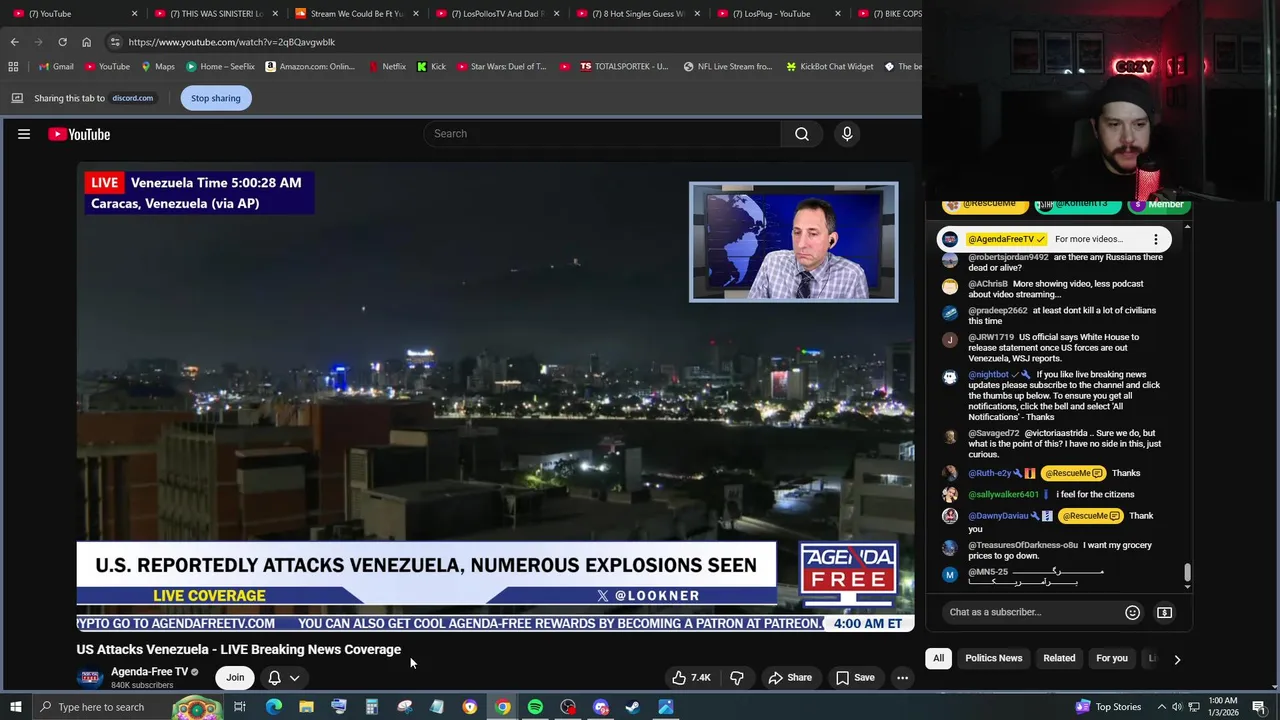The width and height of the screenshot is (1280, 720).
Task: Open the Gmail bookmark
Action: pos(56,66)
